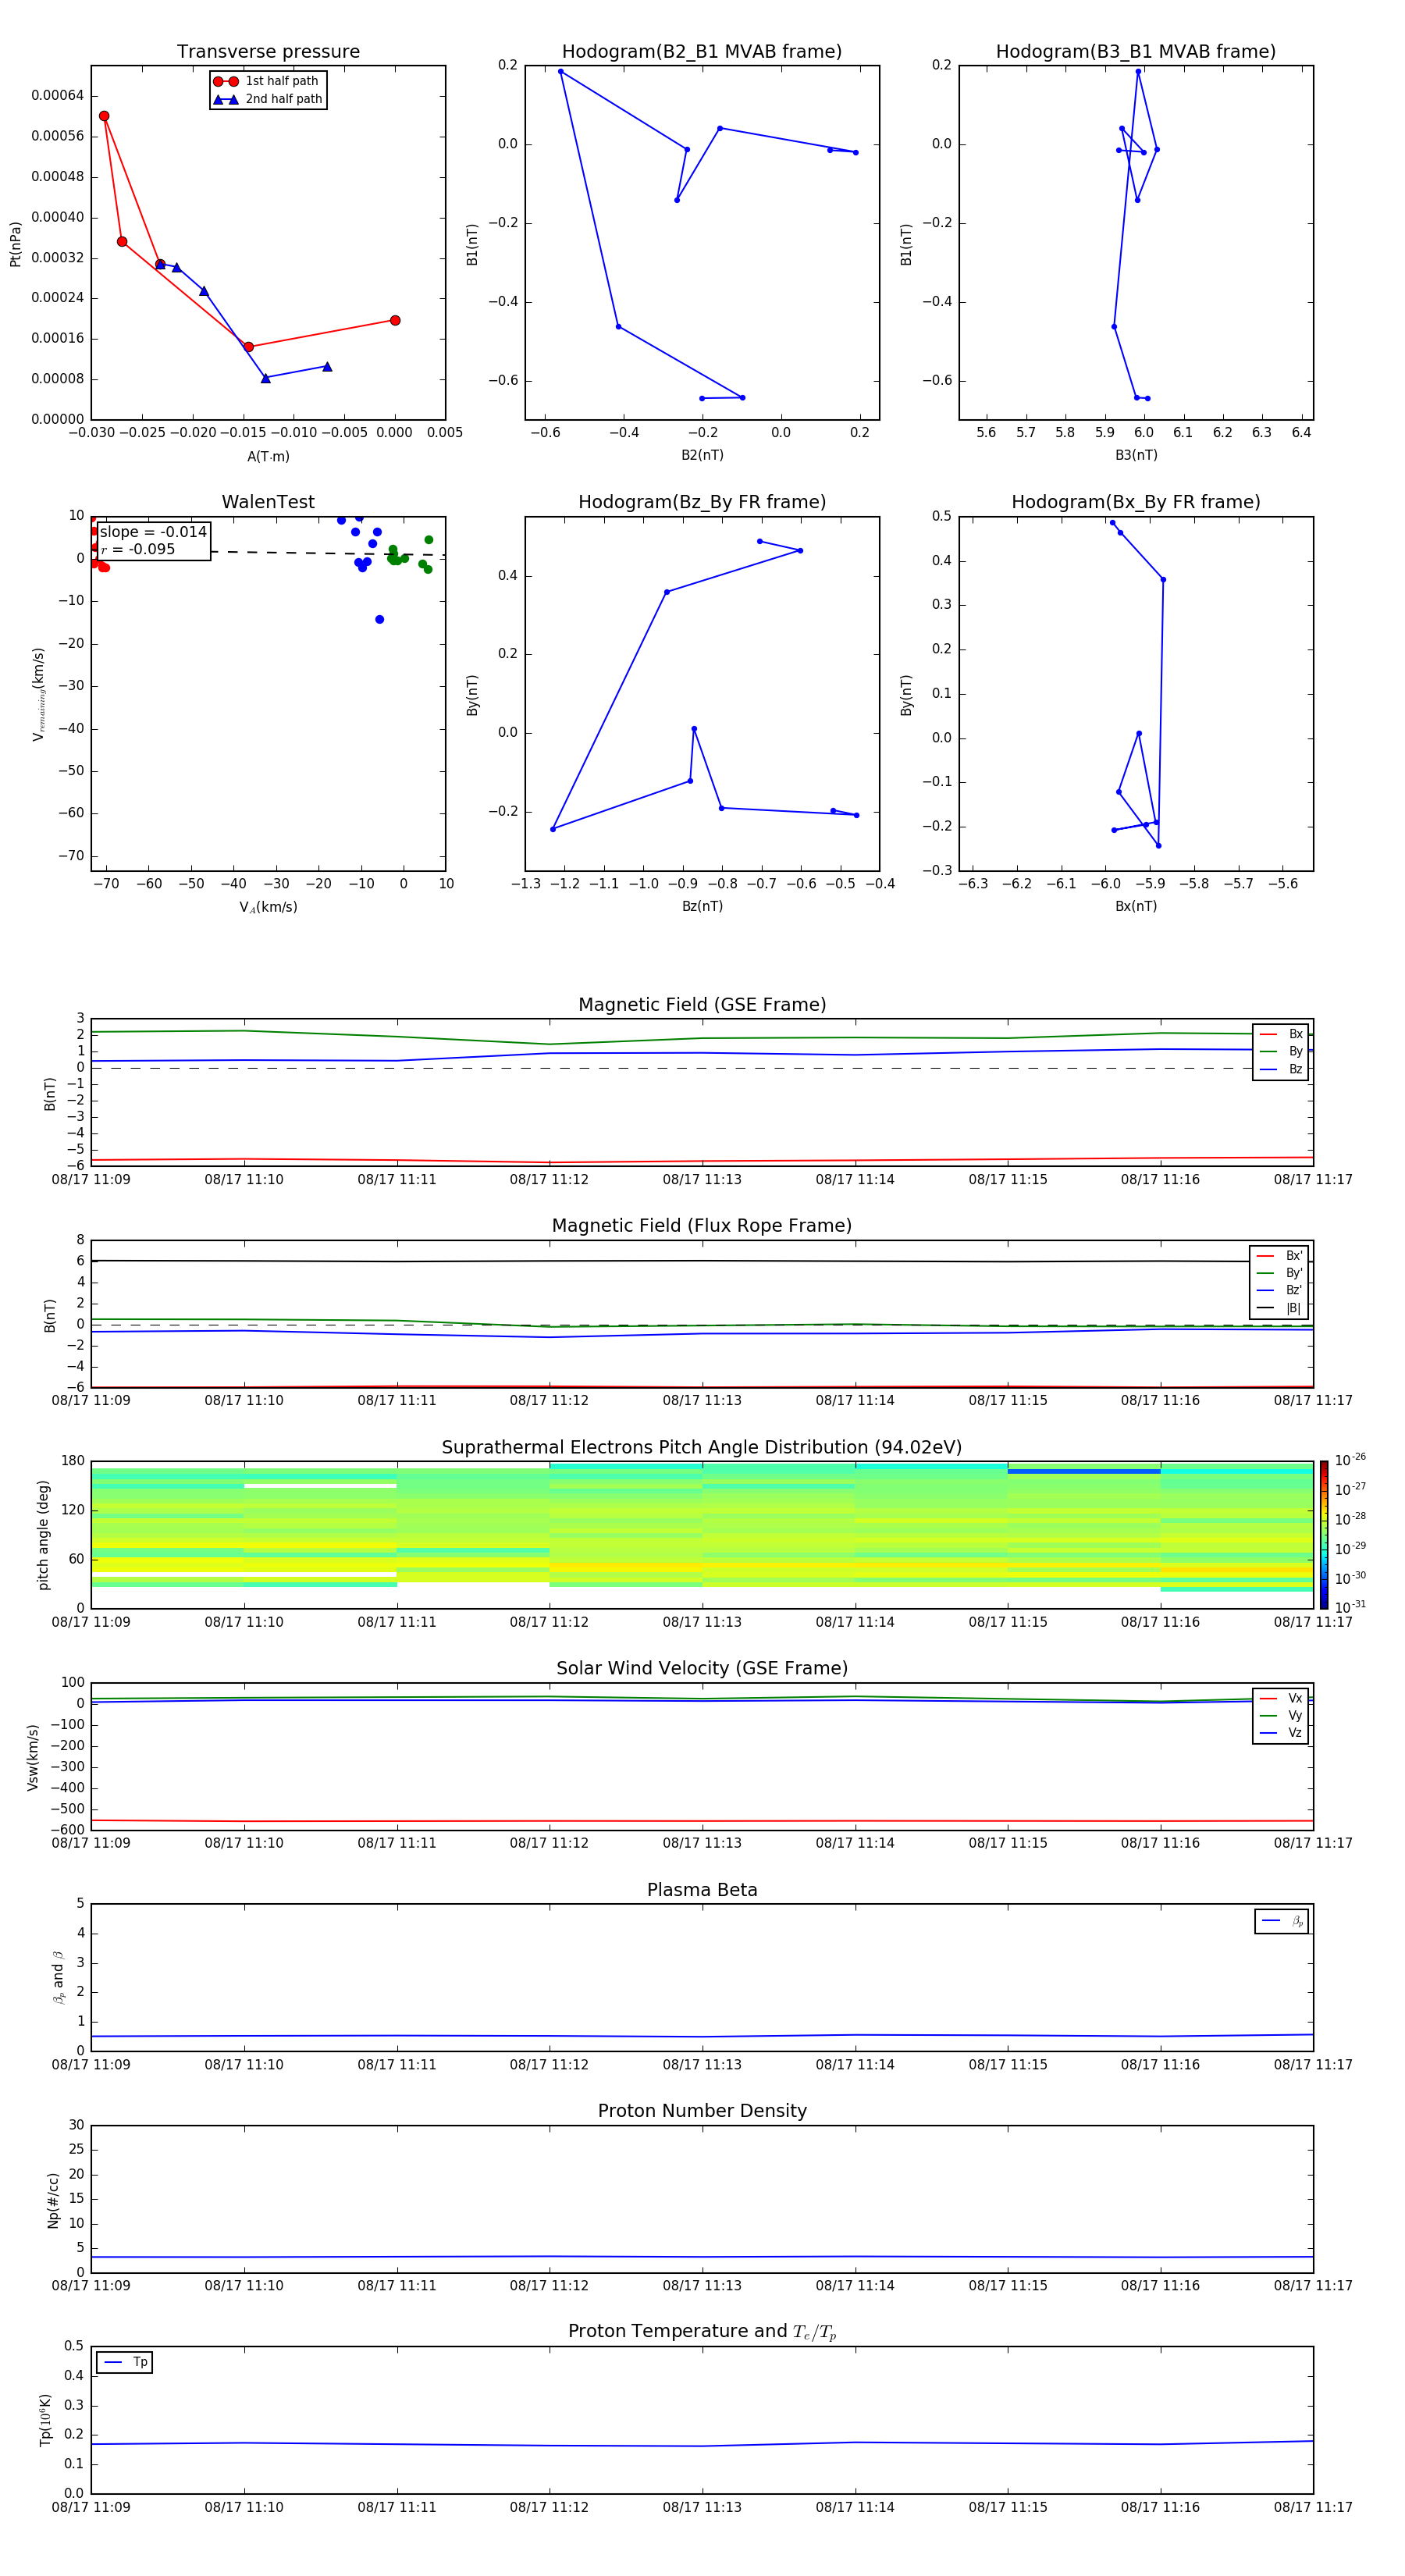Click the 'Magnetic Field (GSE Frame)' title

[x=702, y=1005]
